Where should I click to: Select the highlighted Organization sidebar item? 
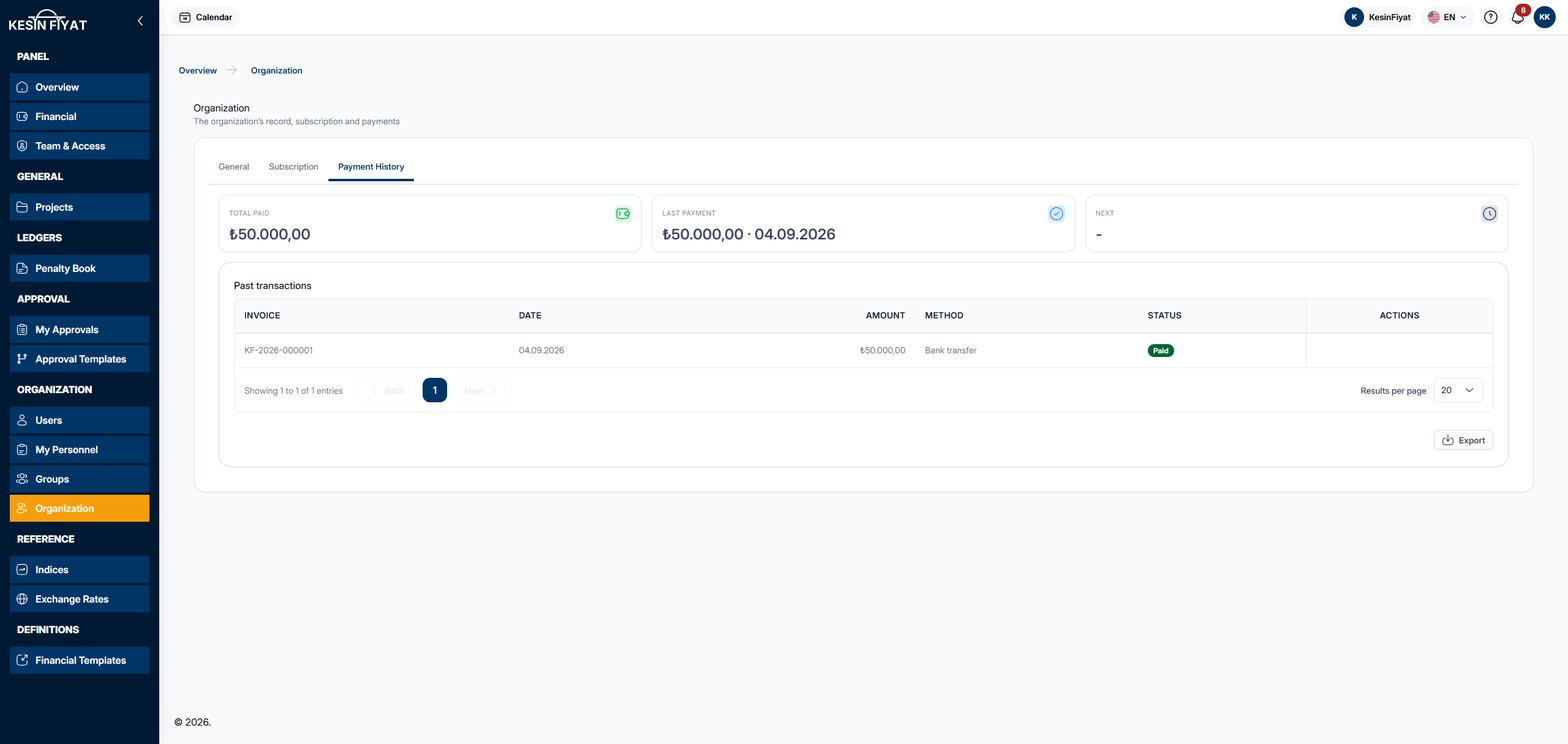tap(79, 509)
